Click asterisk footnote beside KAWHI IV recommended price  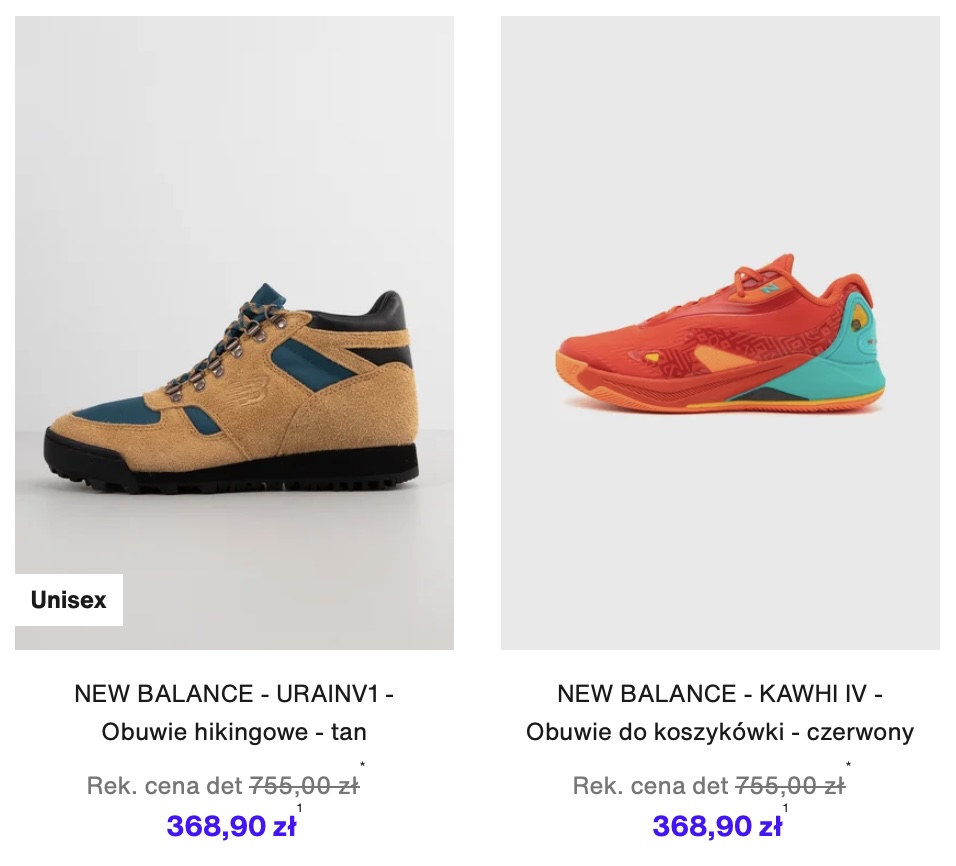point(848,764)
